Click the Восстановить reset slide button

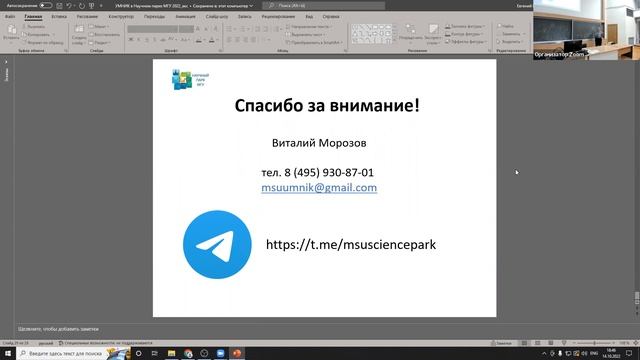tap(104, 35)
